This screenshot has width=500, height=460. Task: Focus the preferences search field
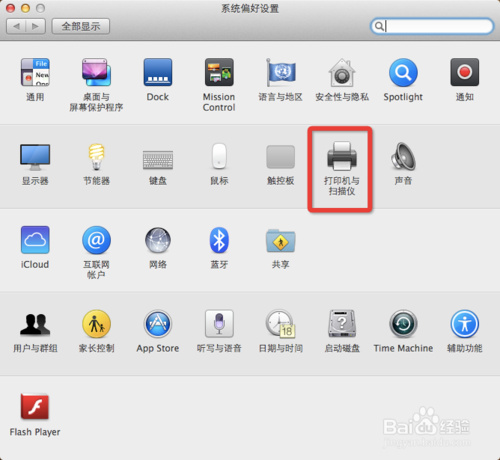coord(432,26)
